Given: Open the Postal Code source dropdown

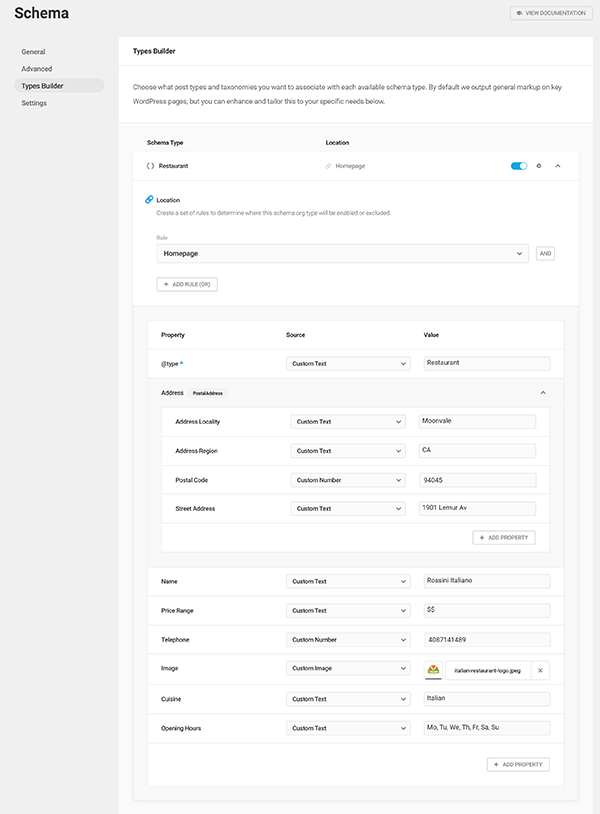Looking at the screenshot, I should coord(347,480).
